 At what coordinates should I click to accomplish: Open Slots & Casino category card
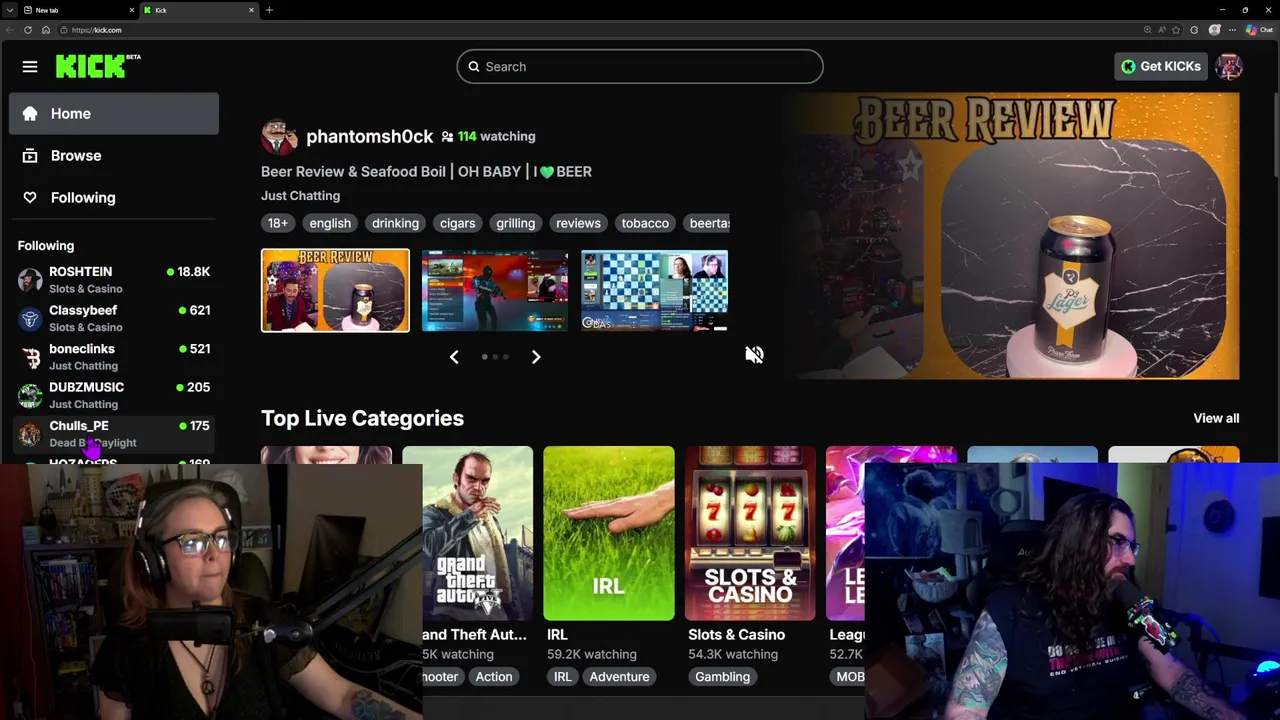tap(750, 533)
